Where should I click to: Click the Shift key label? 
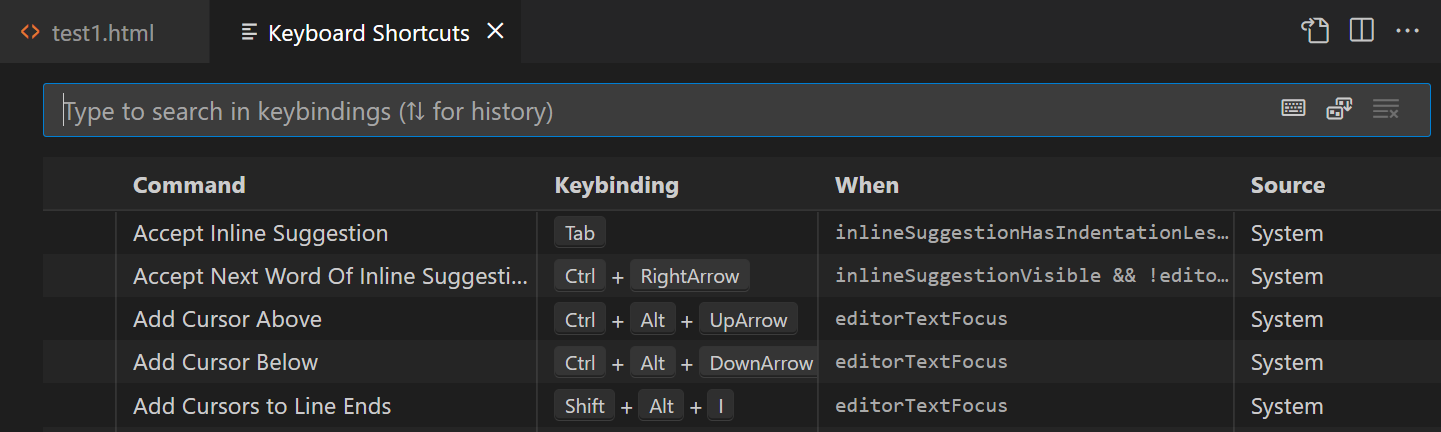coord(585,406)
